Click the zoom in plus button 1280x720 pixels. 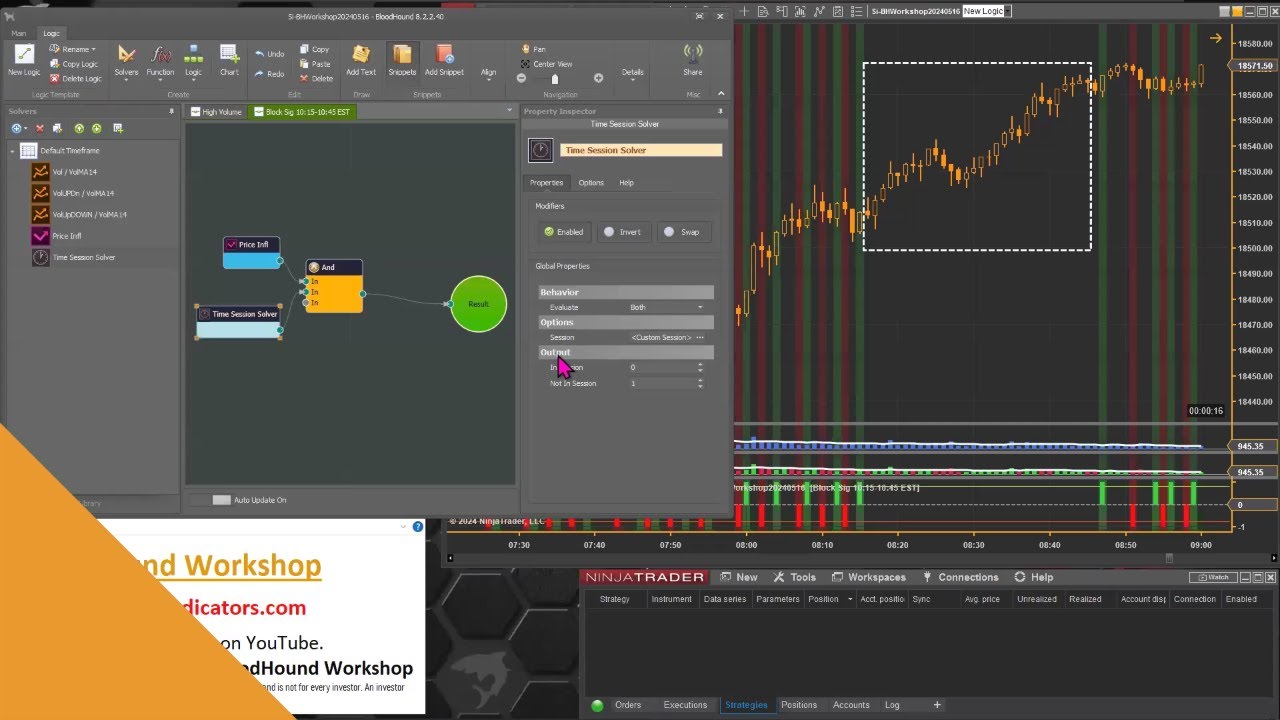(598, 78)
